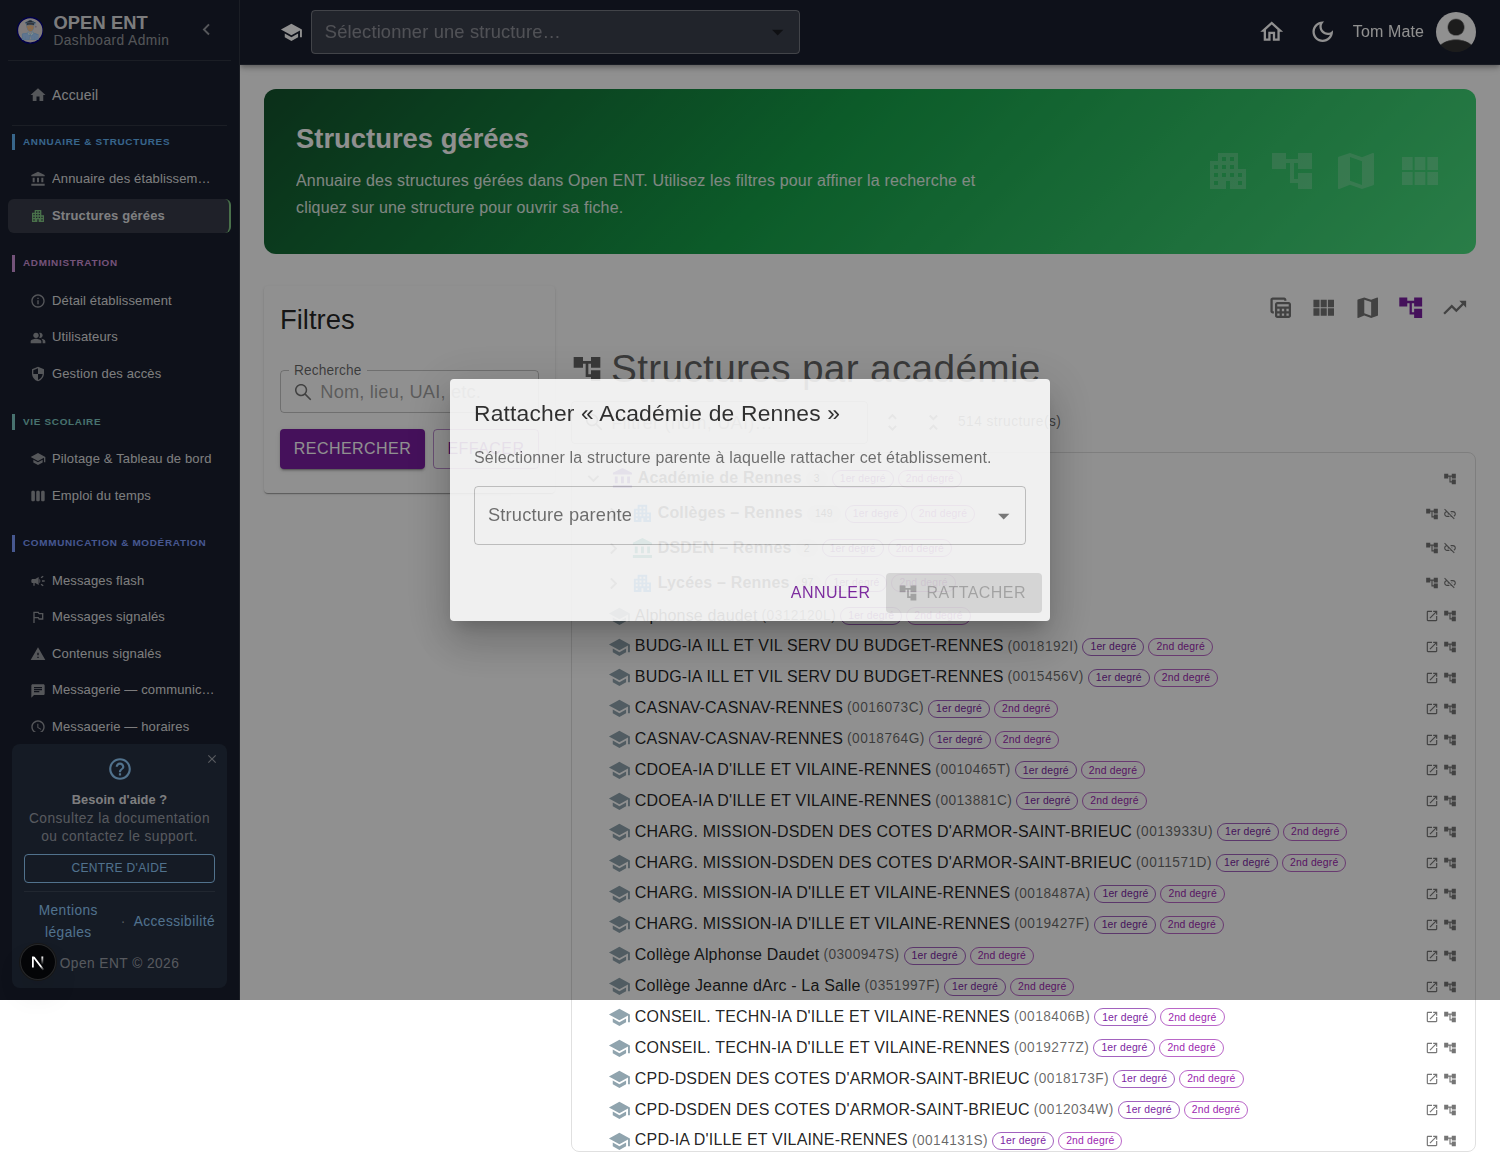The image size is (1500, 1176).
Task: Click ANNULER in the Rattacher dialog
Action: [x=830, y=593]
